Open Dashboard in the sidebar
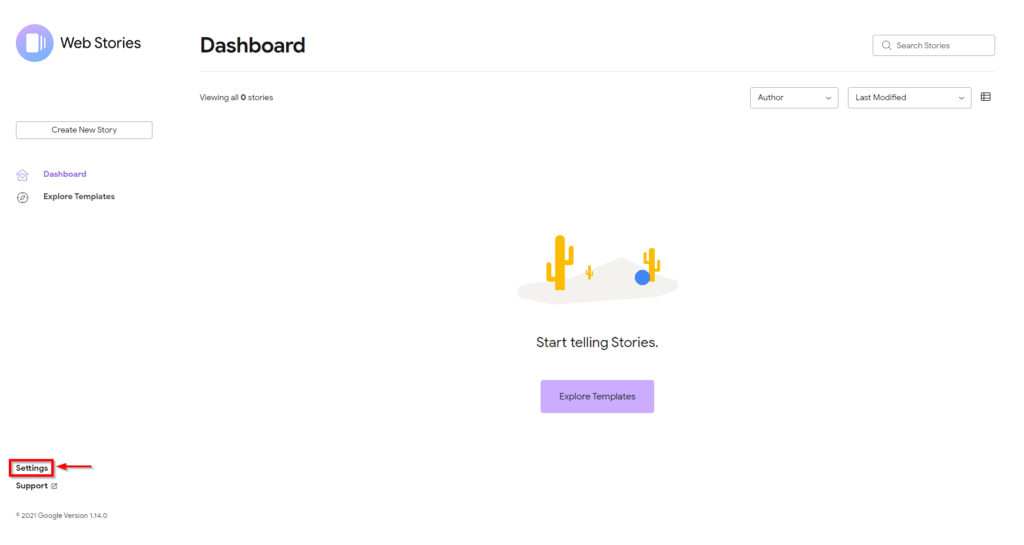 coord(65,174)
